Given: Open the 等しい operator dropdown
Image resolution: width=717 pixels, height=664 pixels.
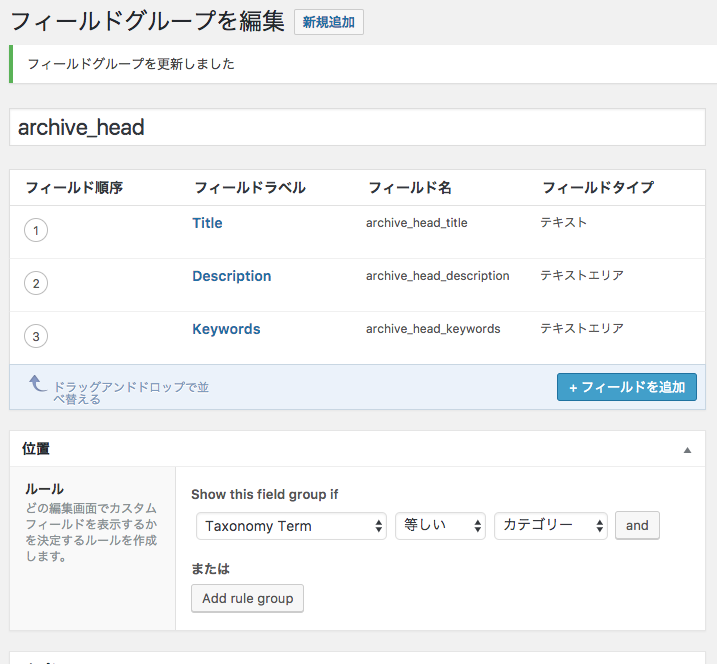Looking at the screenshot, I should pos(440,526).
